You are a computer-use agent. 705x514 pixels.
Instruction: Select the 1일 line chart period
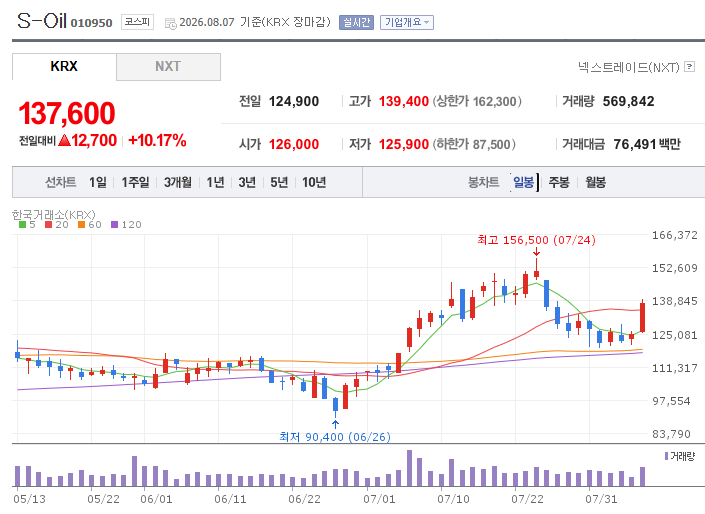pos(98,182)
